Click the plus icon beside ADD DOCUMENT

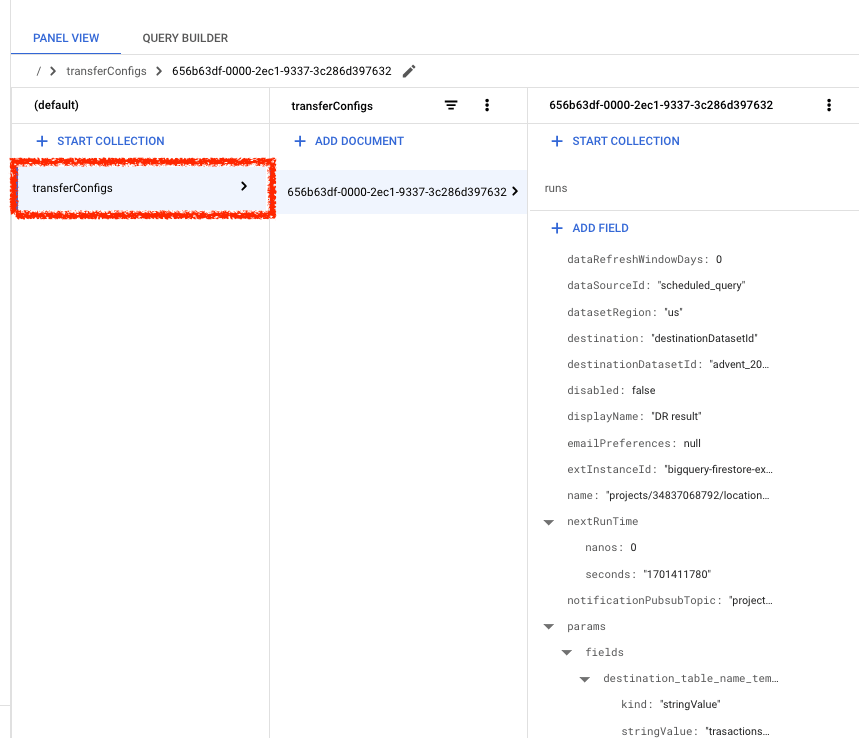click(x=300, y=141)
